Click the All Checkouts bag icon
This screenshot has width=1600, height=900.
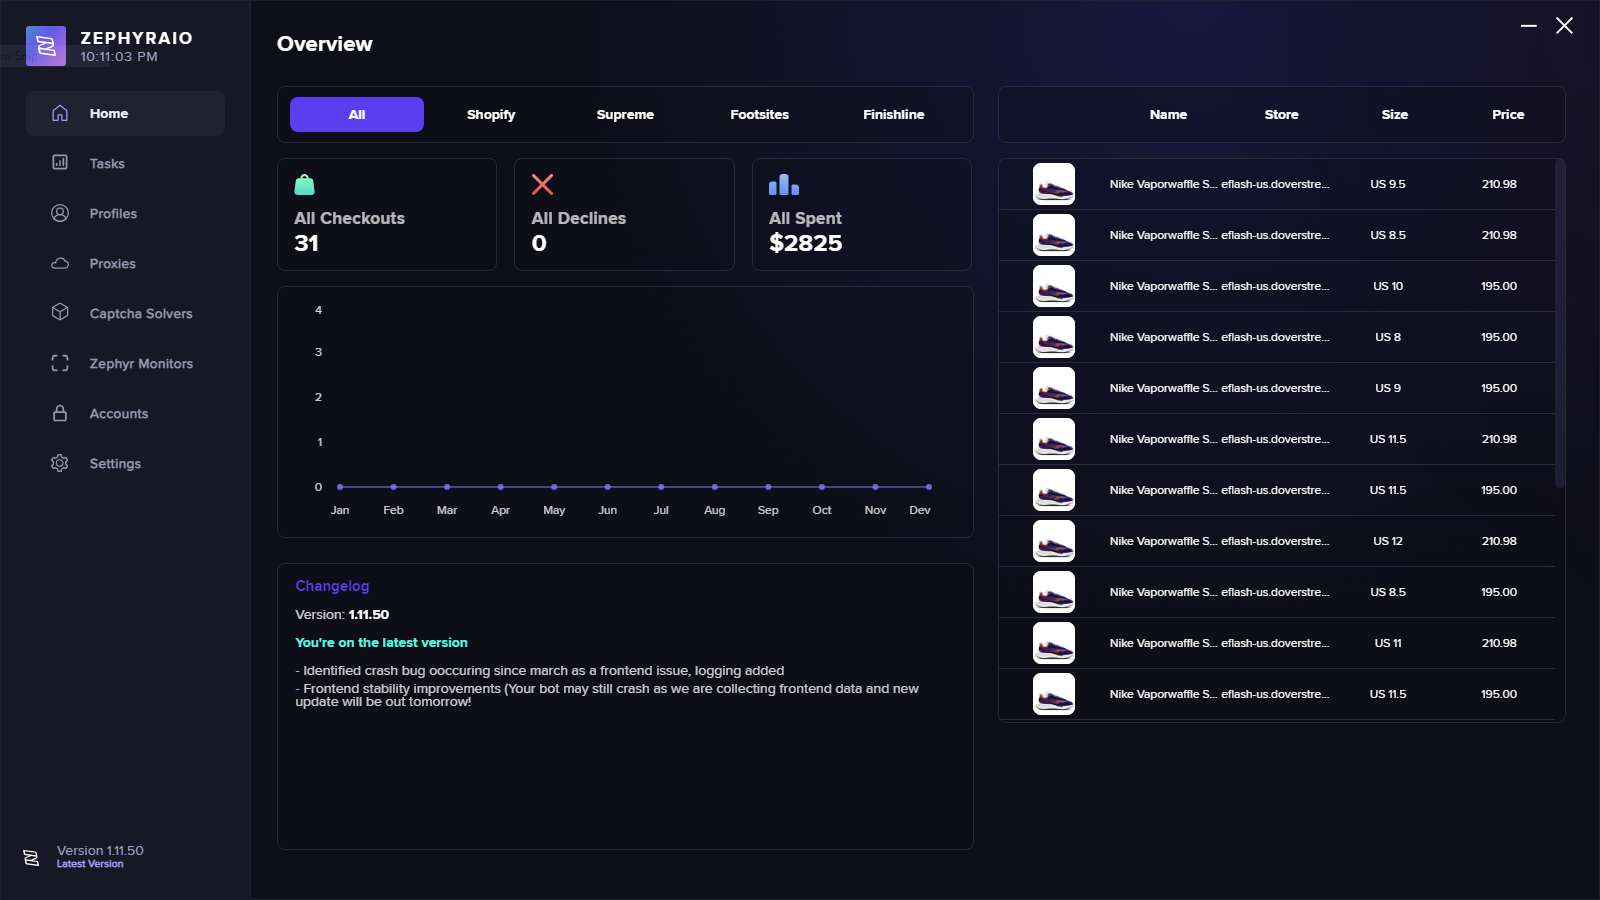305,185
